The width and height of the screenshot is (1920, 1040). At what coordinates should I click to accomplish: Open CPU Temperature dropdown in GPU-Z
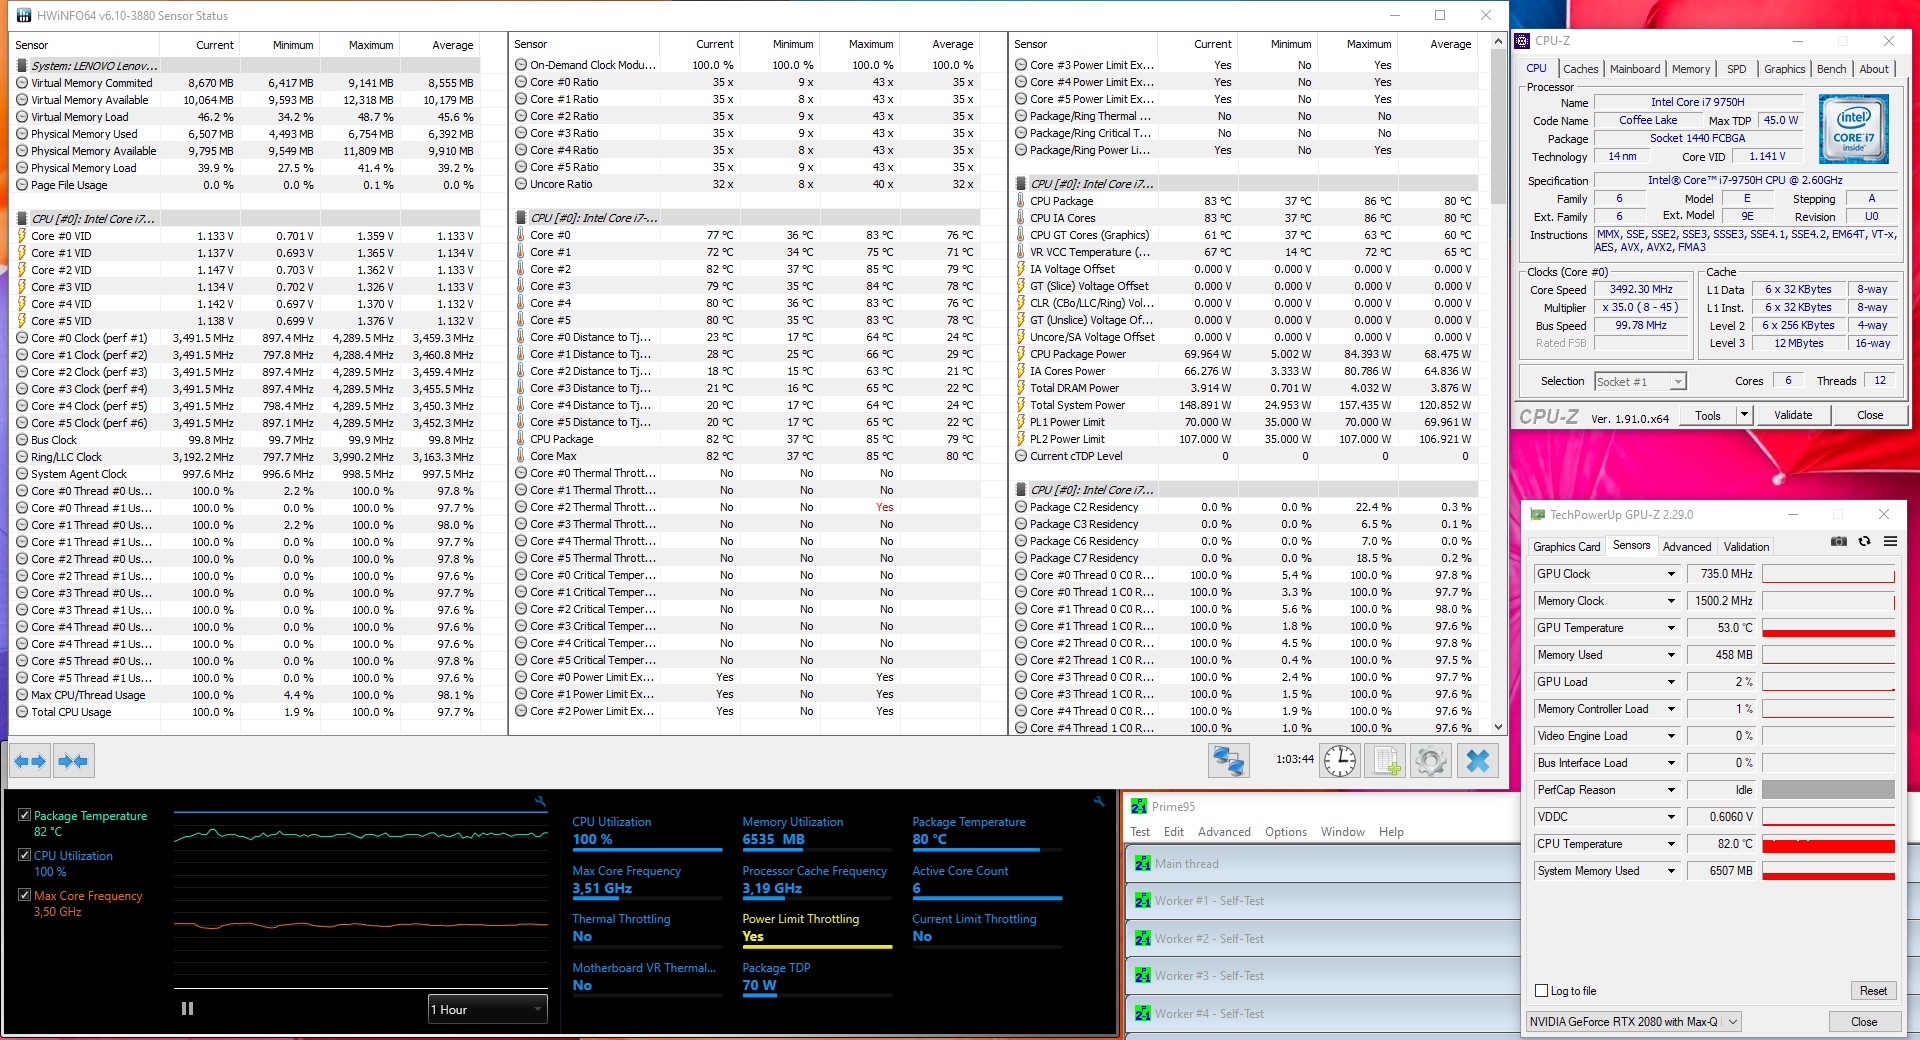coord(1670,844)
